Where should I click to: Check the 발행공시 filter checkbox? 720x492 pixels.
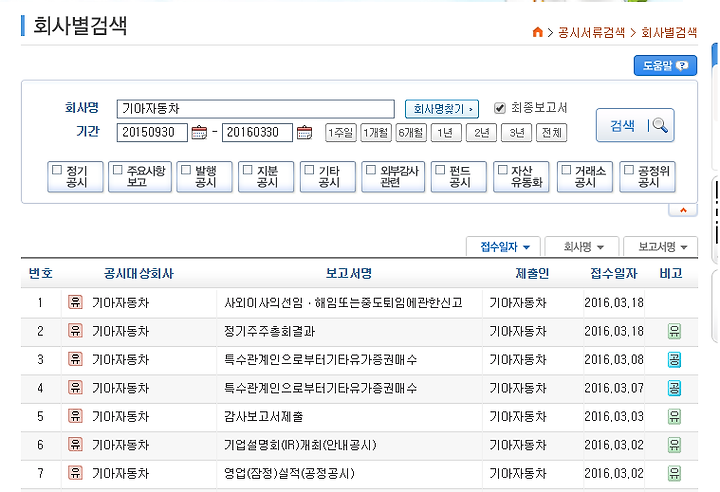coord(186,170)
